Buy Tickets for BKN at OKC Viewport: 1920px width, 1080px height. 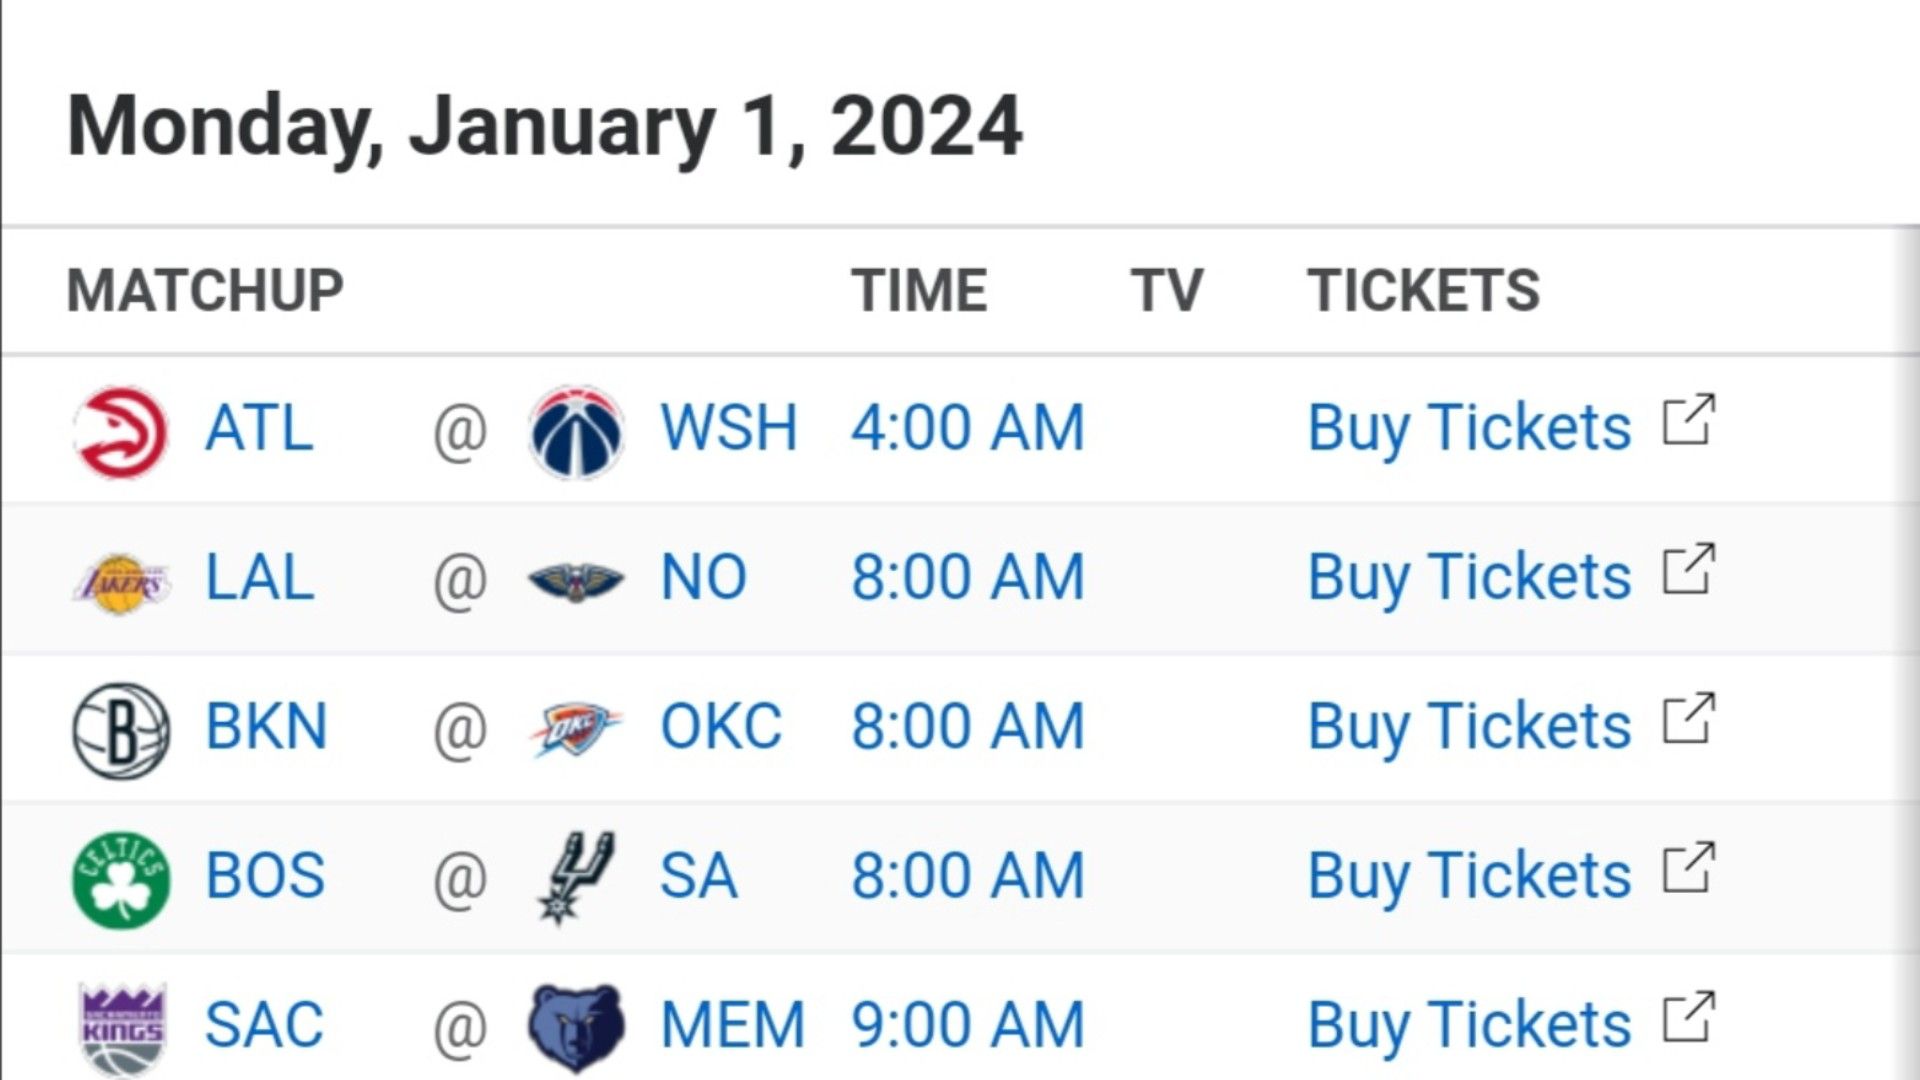click(x=1469, y=727)
